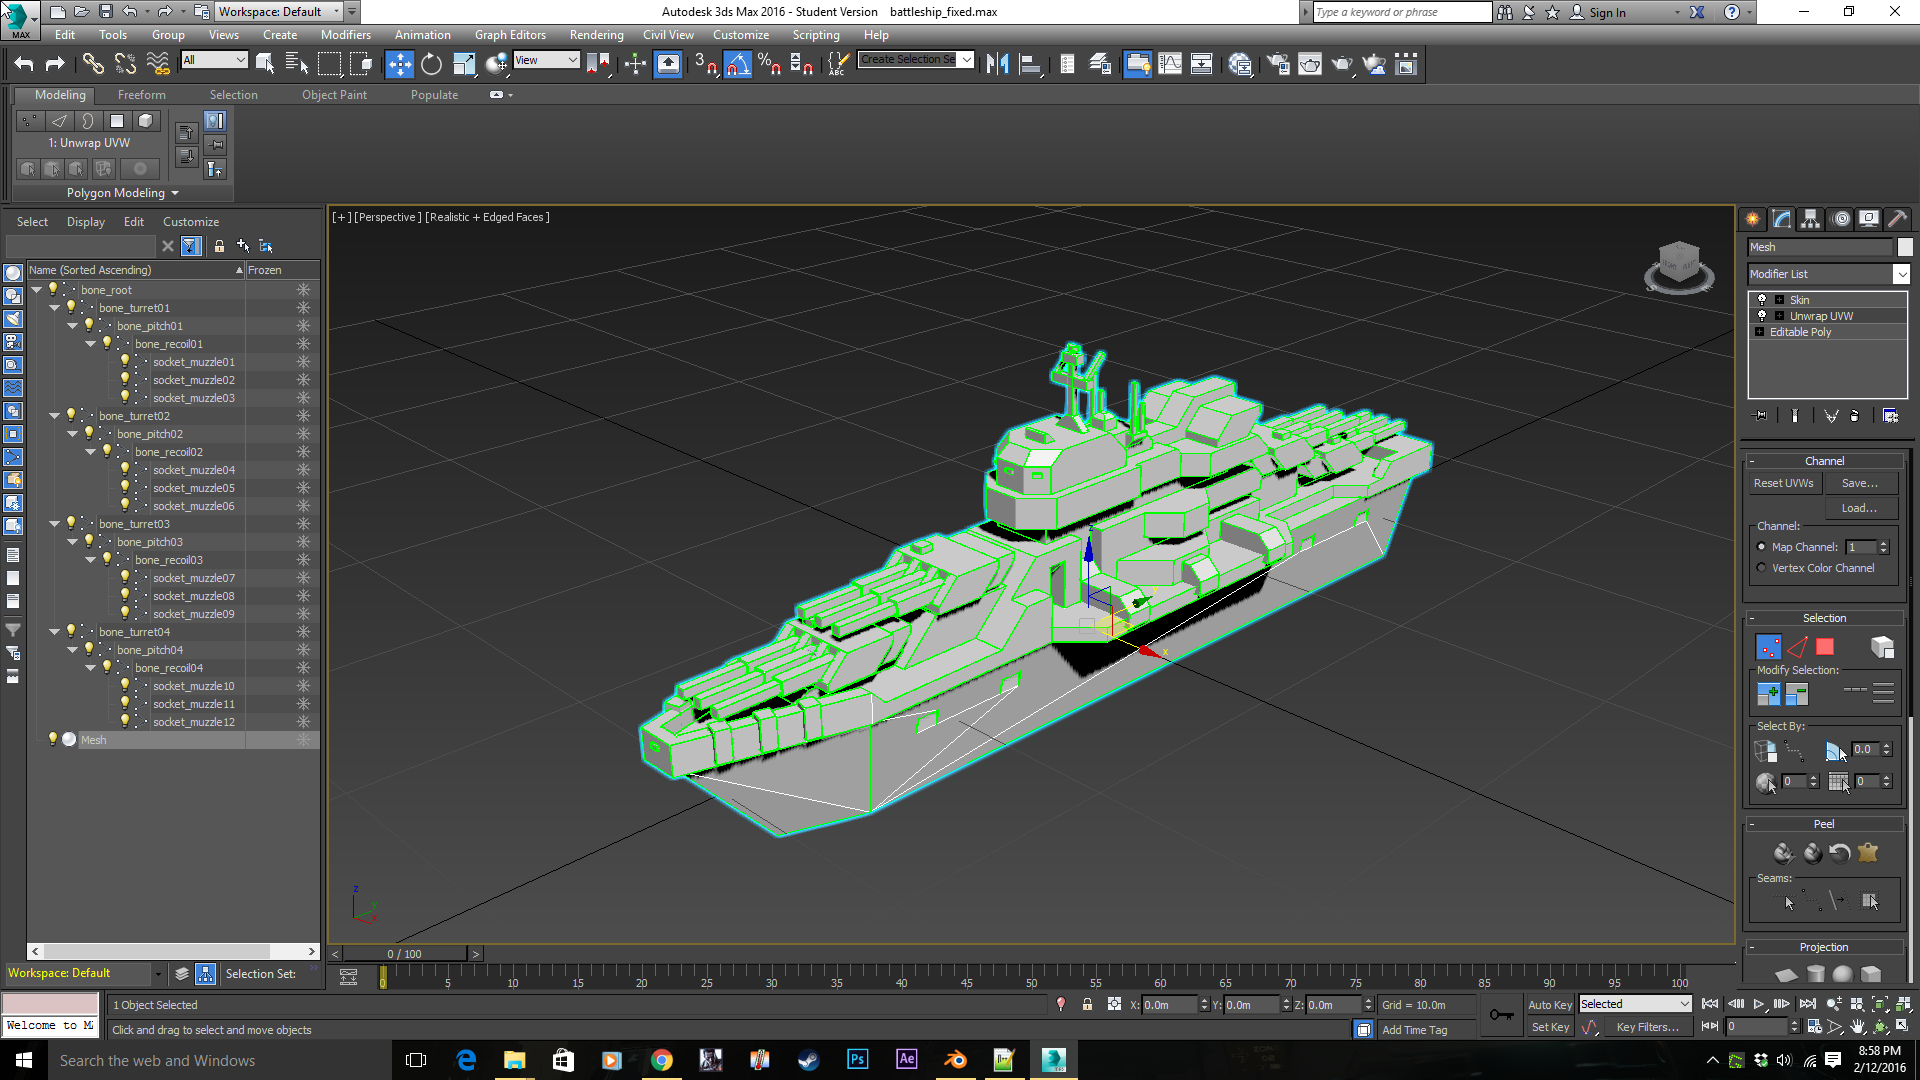Click the Quick Peel icon

(1783, 853)
